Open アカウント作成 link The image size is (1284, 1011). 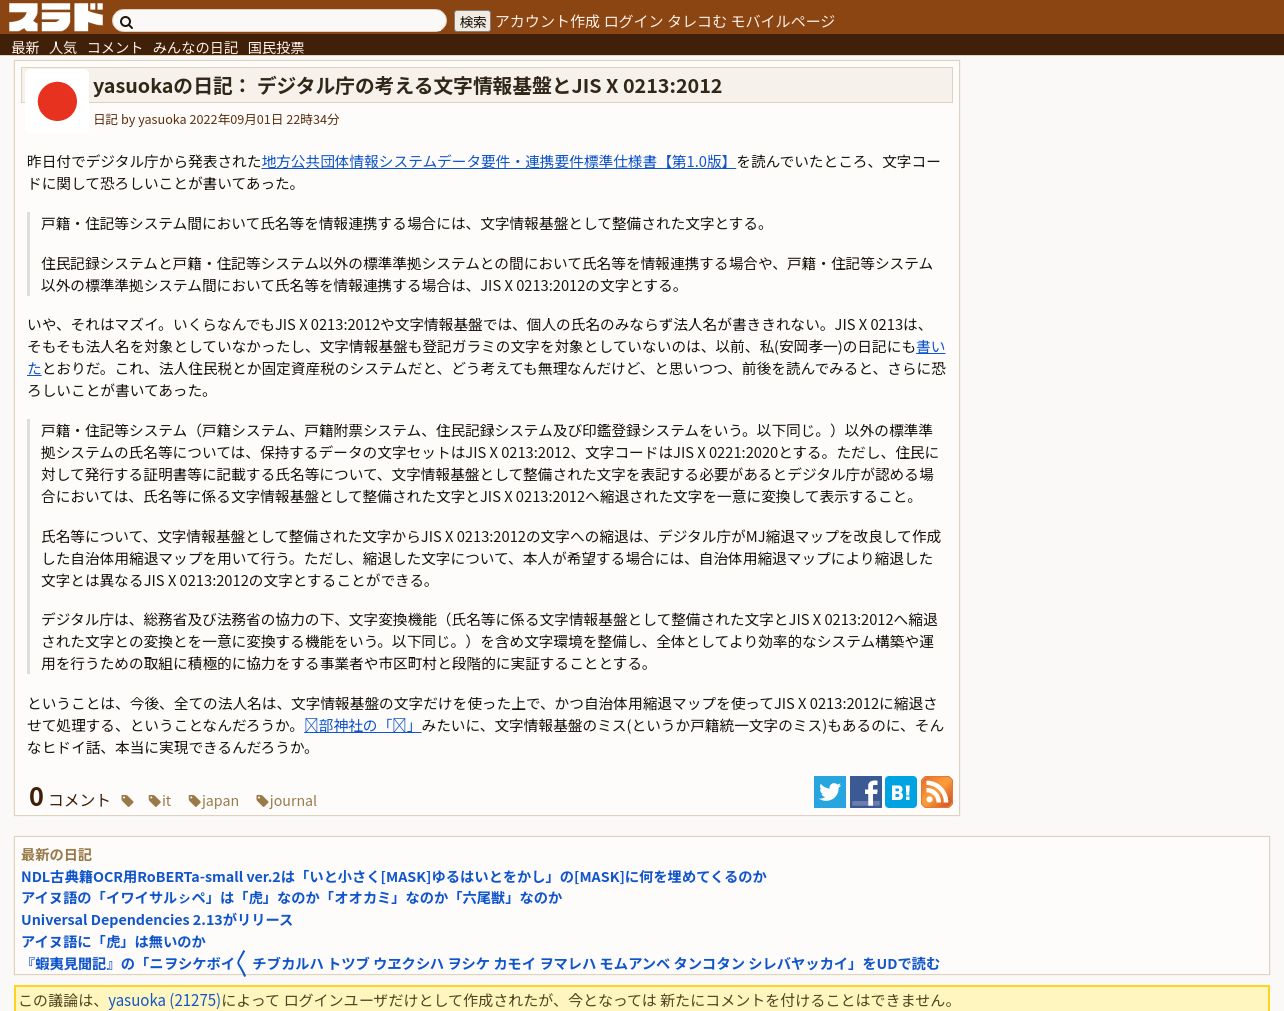tap(547, 21)
